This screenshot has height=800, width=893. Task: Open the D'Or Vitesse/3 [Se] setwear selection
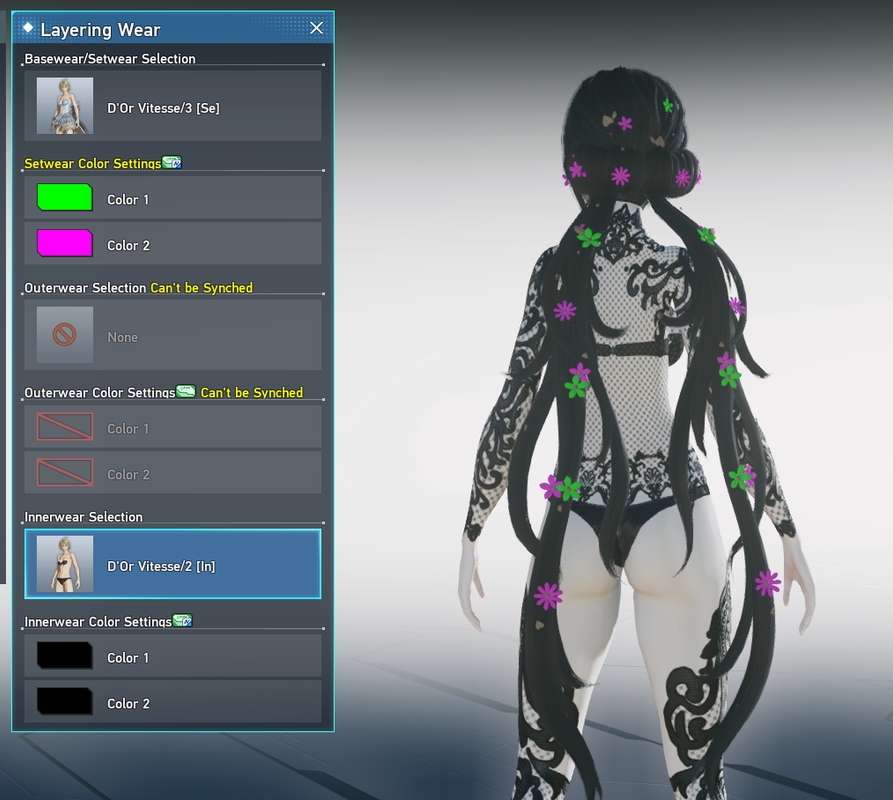173,106
